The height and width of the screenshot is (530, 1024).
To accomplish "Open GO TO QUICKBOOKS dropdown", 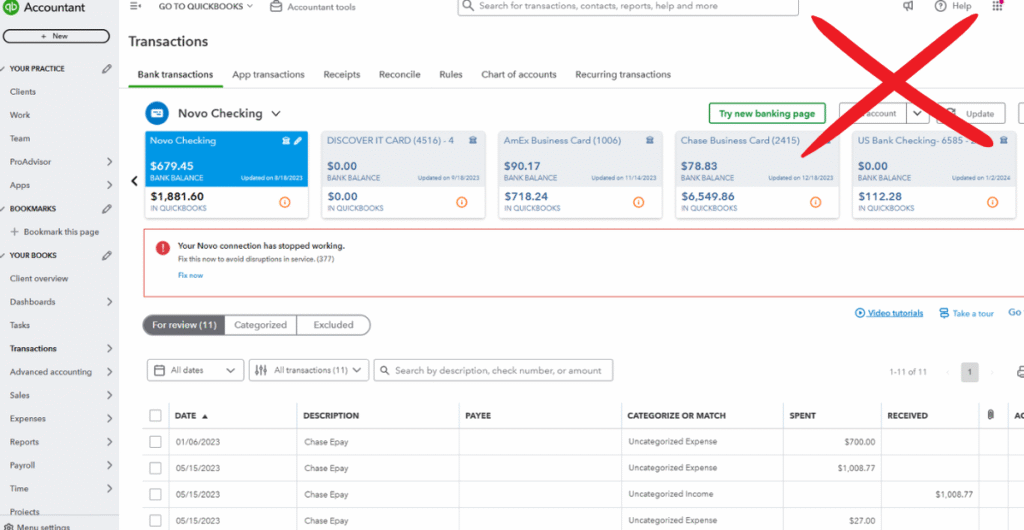I will 206,7.
